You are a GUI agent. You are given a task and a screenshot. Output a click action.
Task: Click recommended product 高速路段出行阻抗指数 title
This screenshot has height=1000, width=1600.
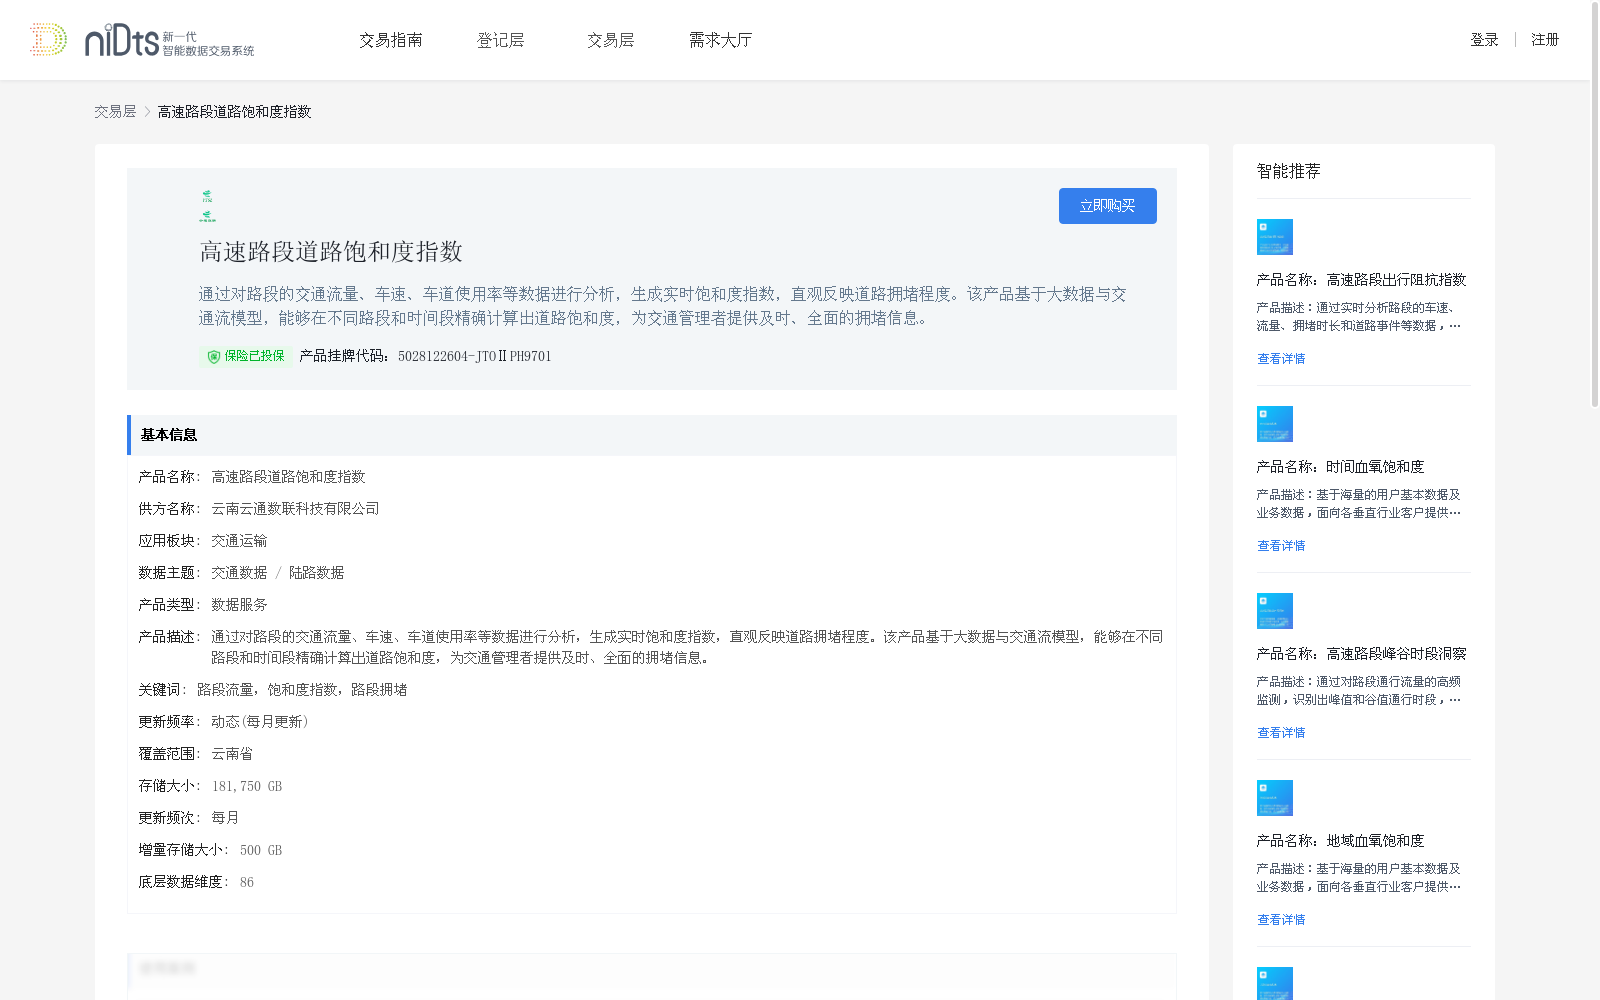point(1361,280)
